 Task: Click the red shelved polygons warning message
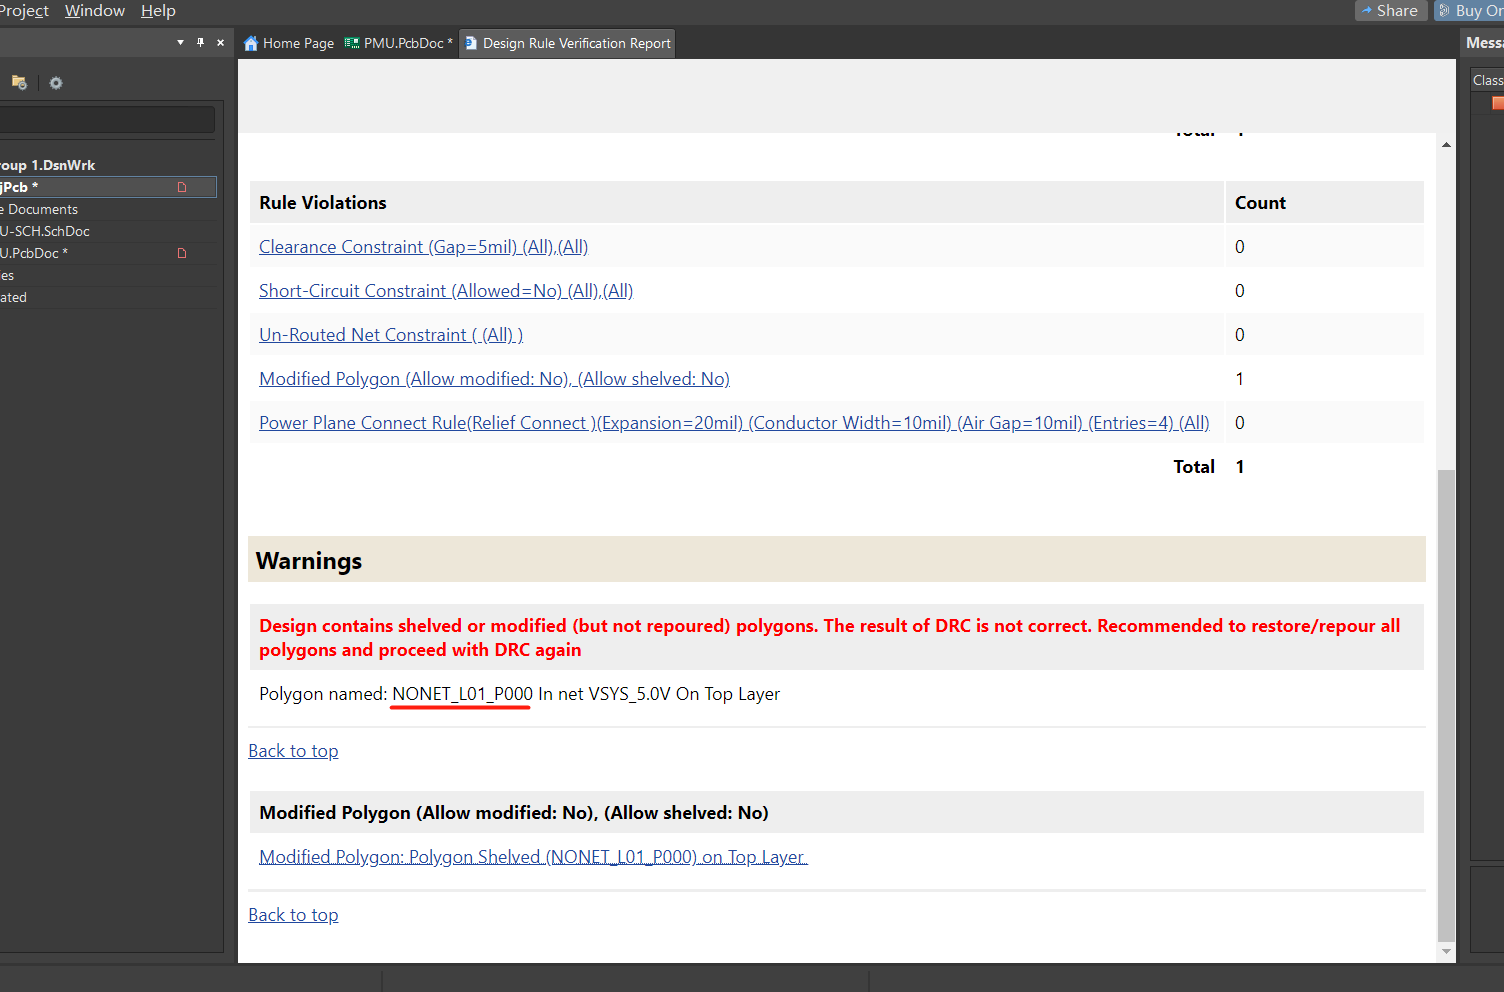click(x=830, y=638)
